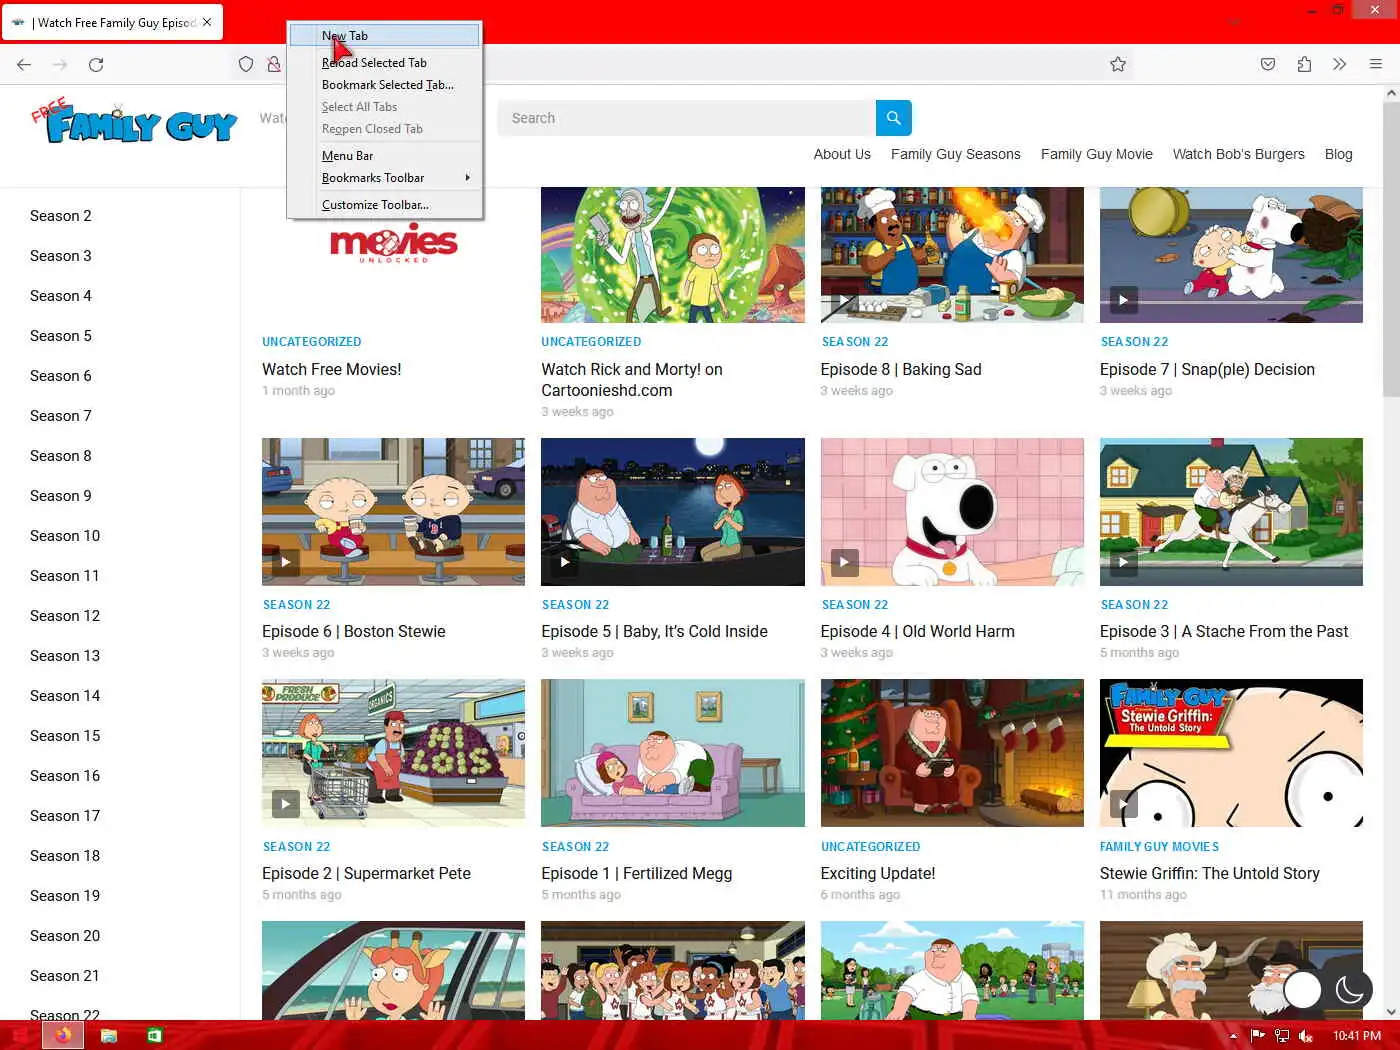This screenshot has height=1050, width=1400.
Task: Click the page vertical scrollbar thumb
Action: click(x=1391, y=250)
